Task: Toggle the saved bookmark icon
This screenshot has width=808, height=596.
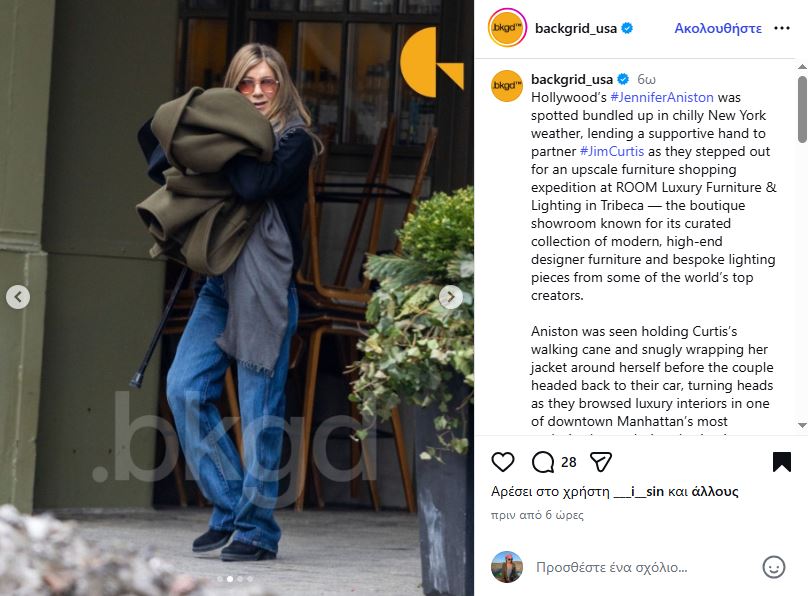Action: [x=781, y=462]
